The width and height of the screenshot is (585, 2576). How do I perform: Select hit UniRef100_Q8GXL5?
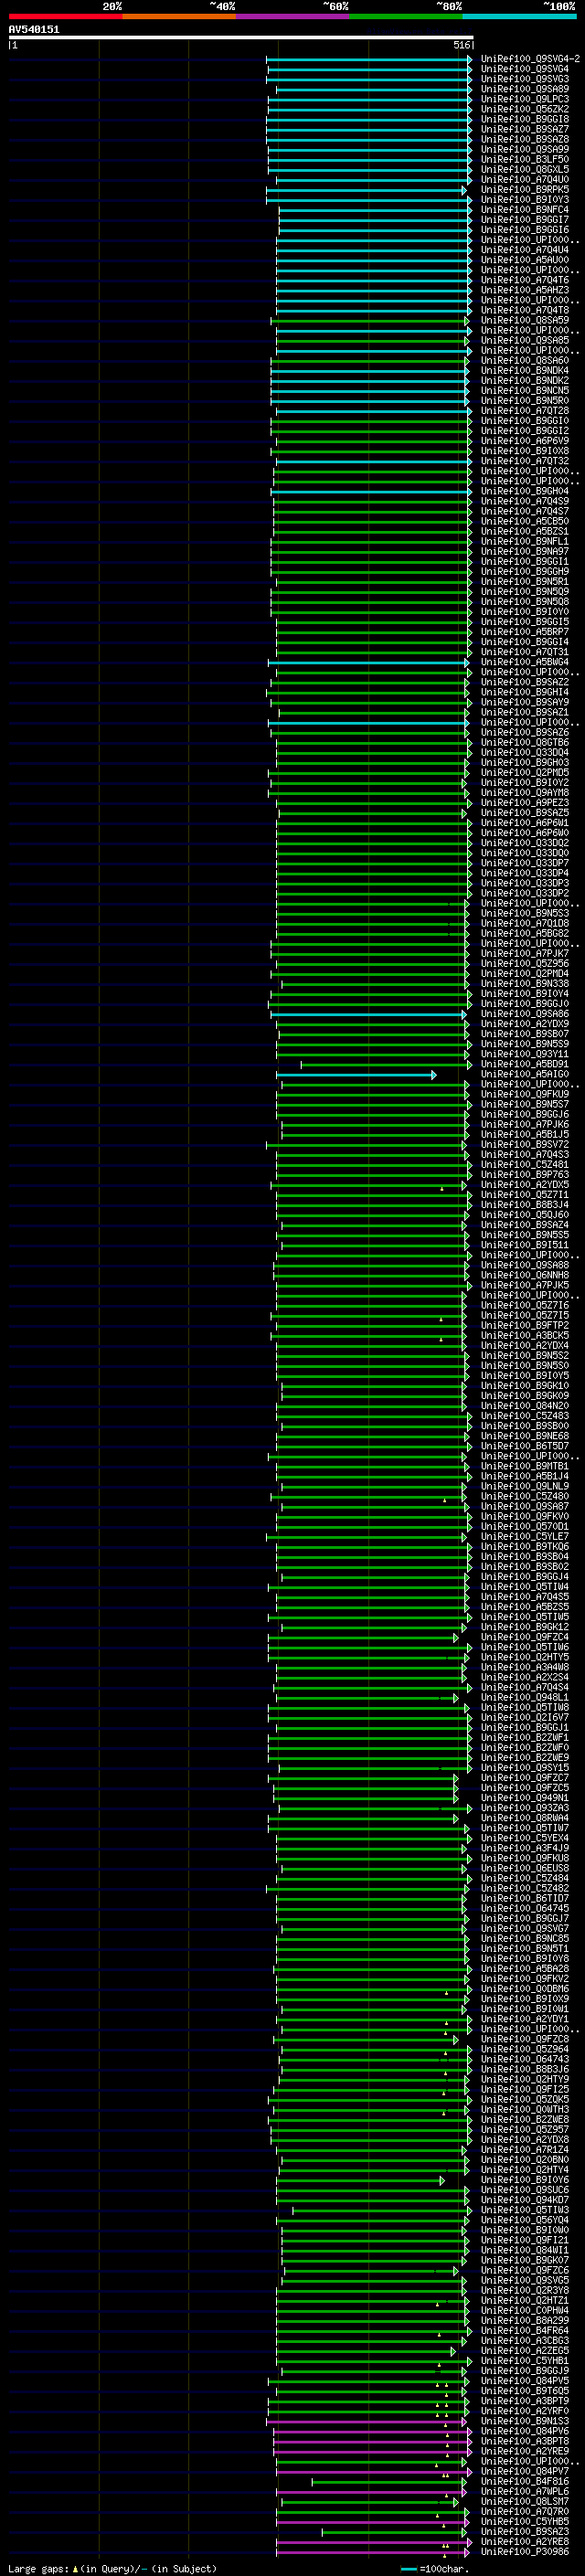click(525, 169)
